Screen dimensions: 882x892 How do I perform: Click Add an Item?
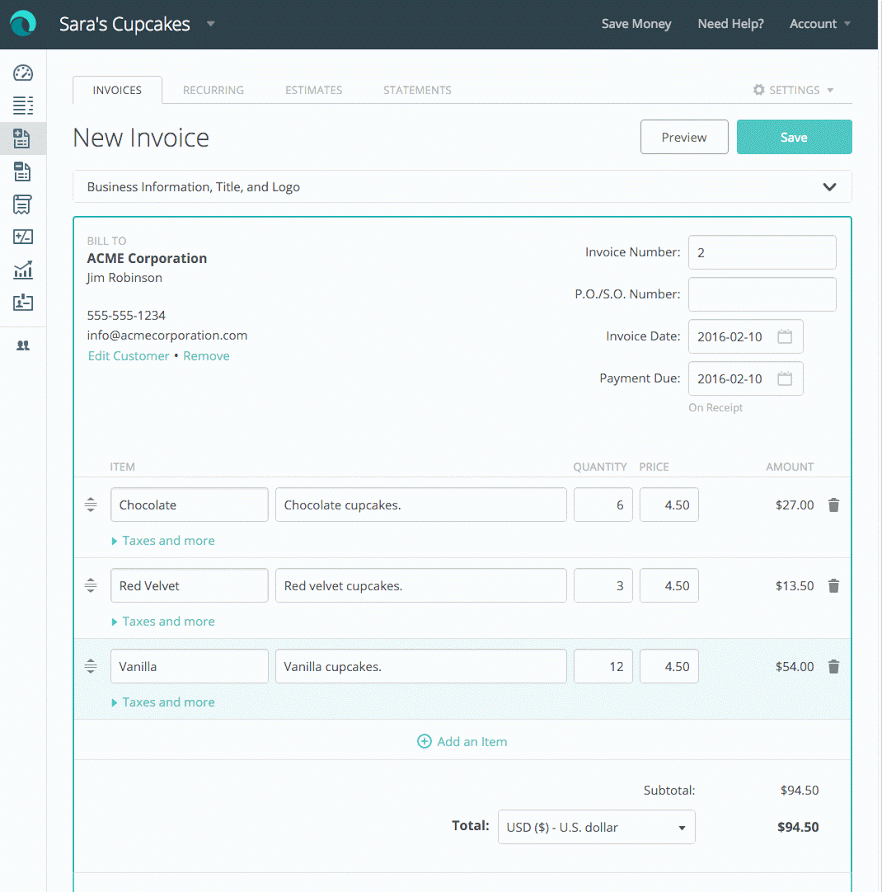[x=462, y=742]
